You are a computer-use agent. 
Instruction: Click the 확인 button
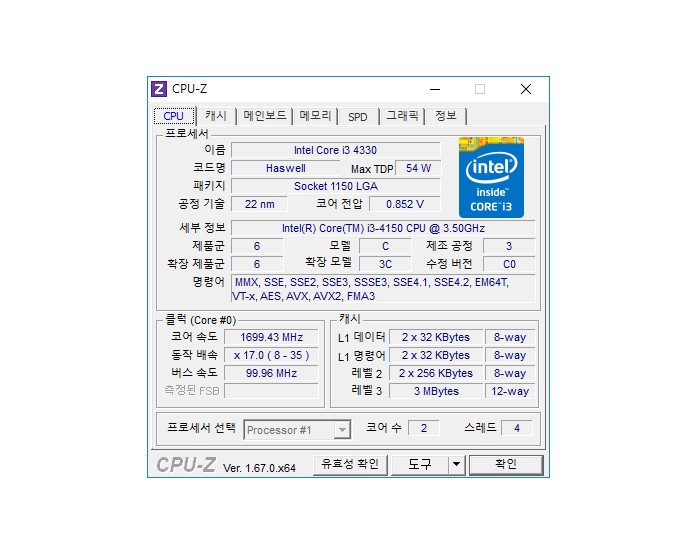pos(506,465)
